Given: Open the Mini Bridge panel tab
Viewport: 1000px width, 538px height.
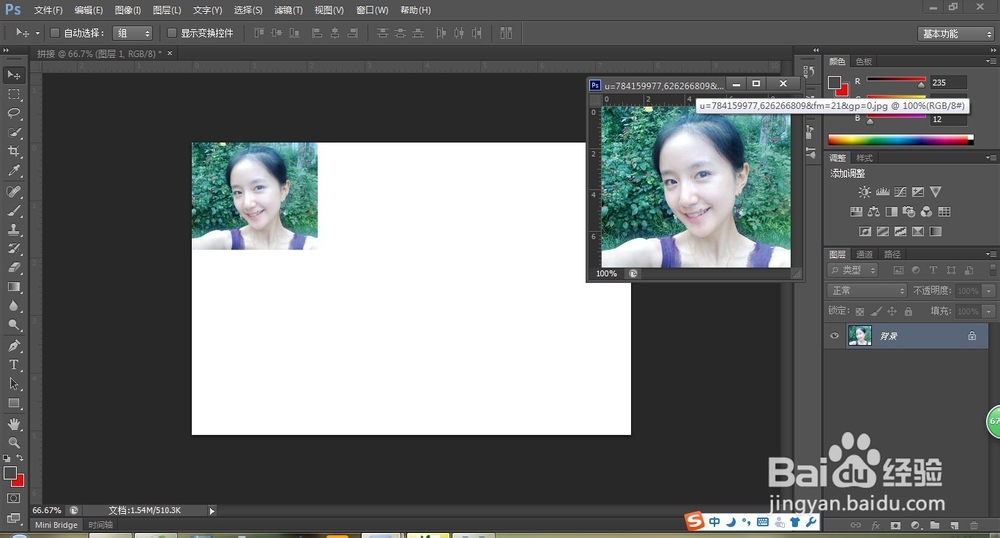Looking at the screenshot, I should pos(56,525).
